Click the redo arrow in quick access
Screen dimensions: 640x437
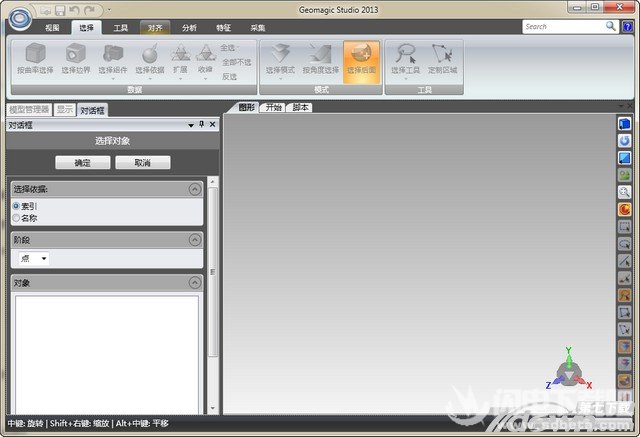click(89, 10)
